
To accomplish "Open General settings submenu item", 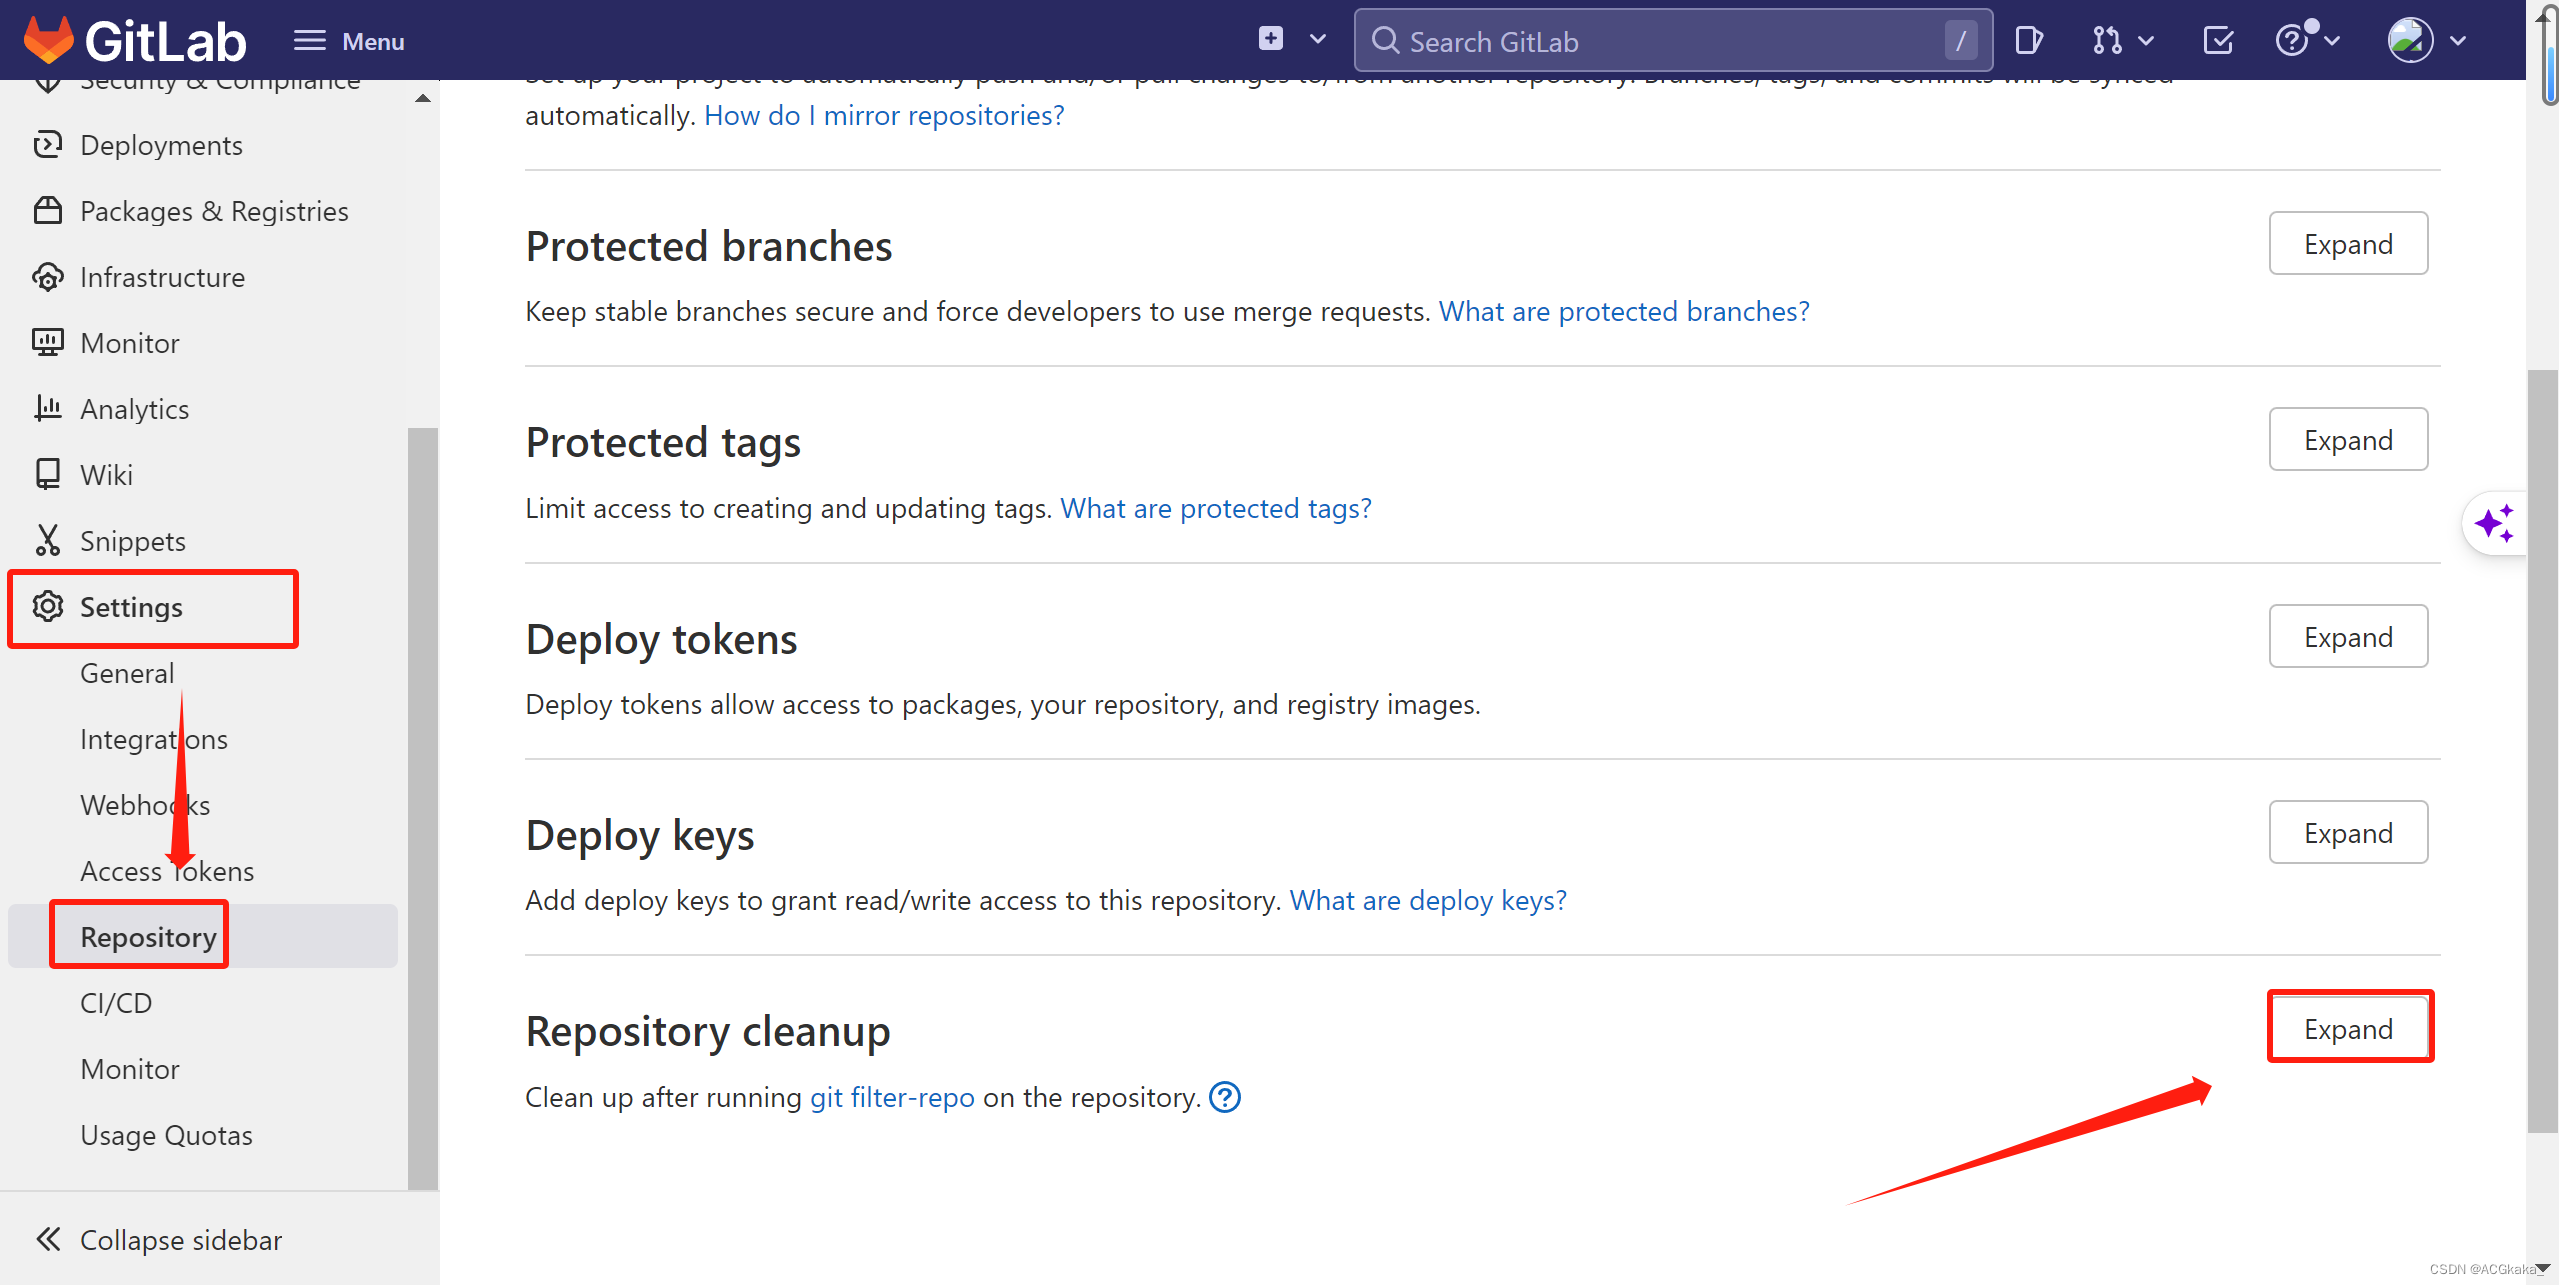I will click(x=127, y=673).
